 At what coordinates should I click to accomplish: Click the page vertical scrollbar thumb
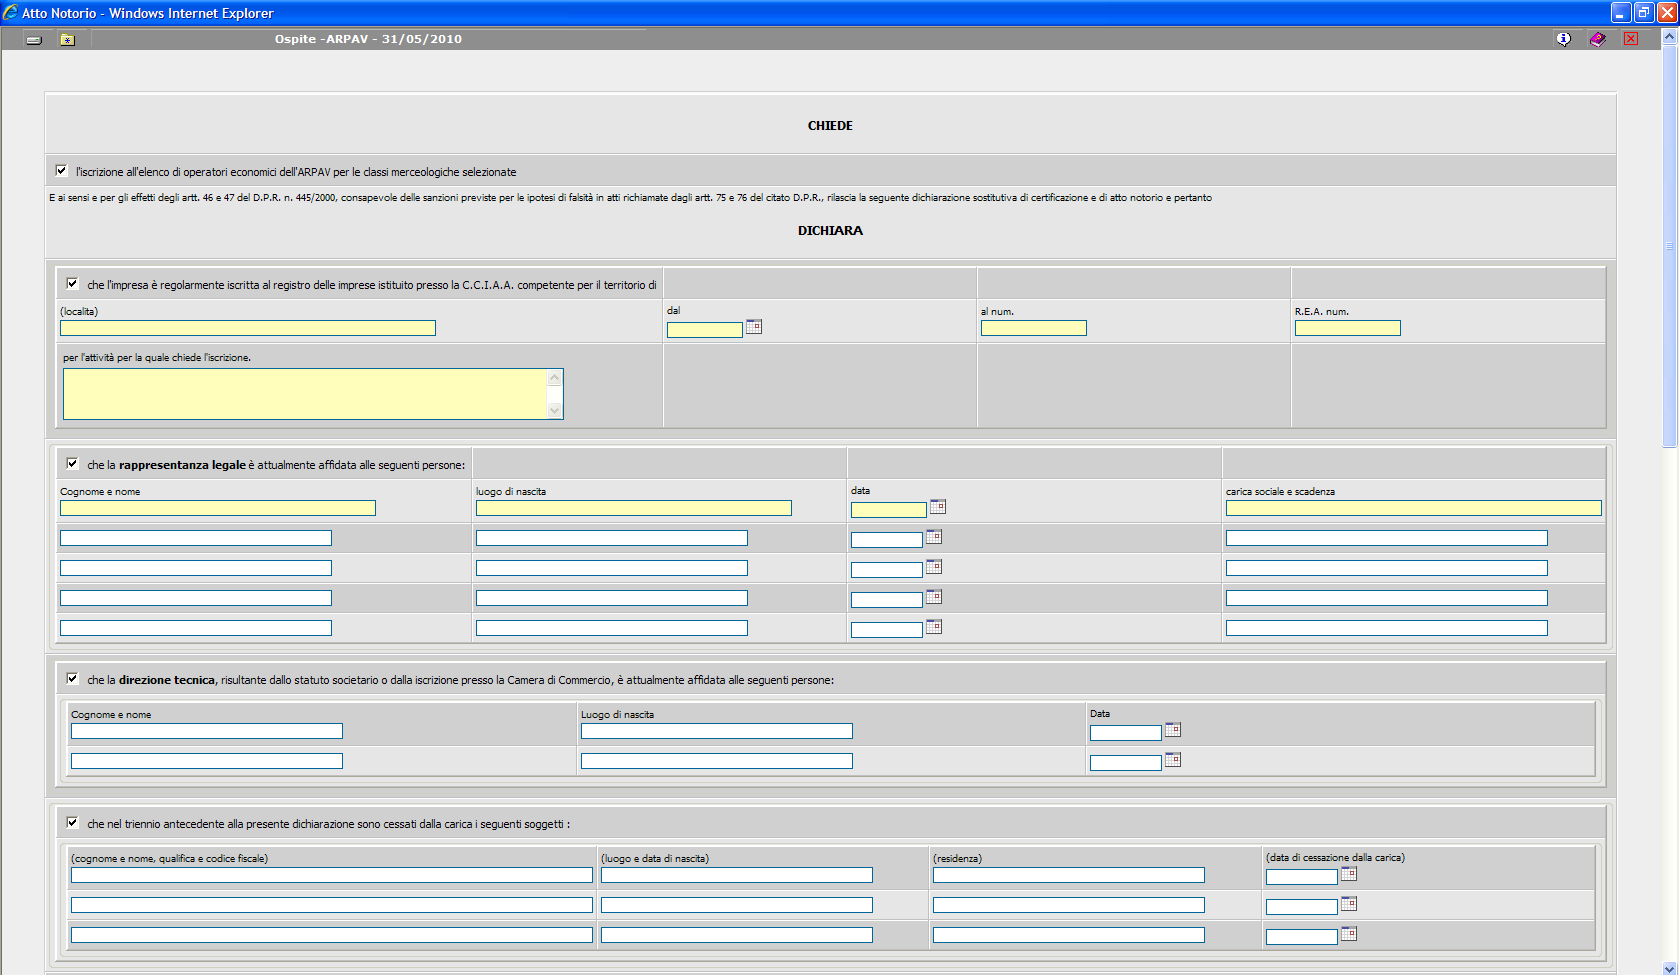click(1669, 246)
